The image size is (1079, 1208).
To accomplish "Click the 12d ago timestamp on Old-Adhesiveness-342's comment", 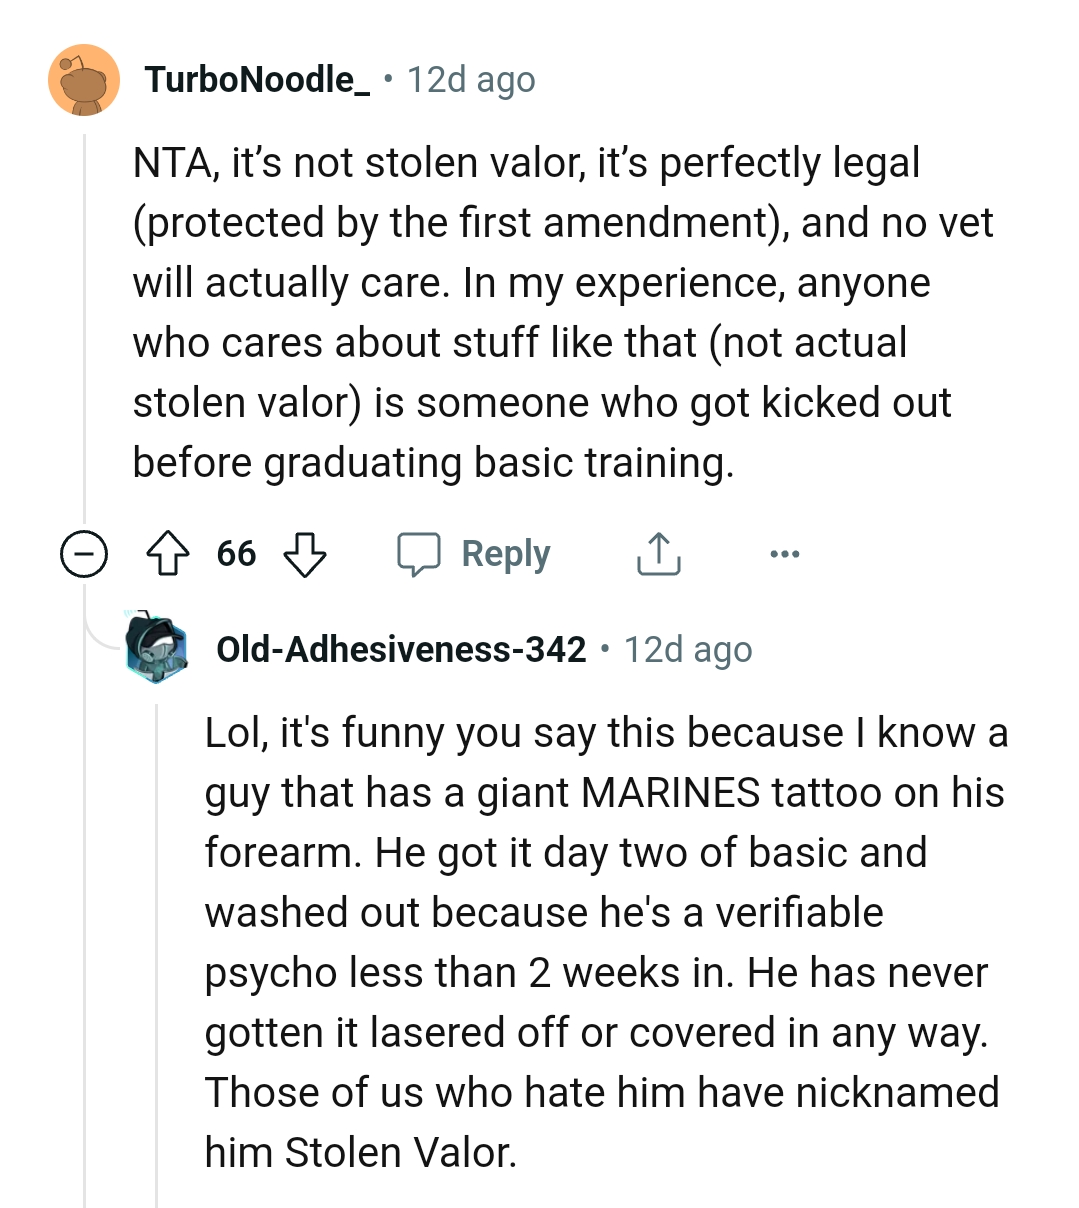I will [x=688, y=649].
